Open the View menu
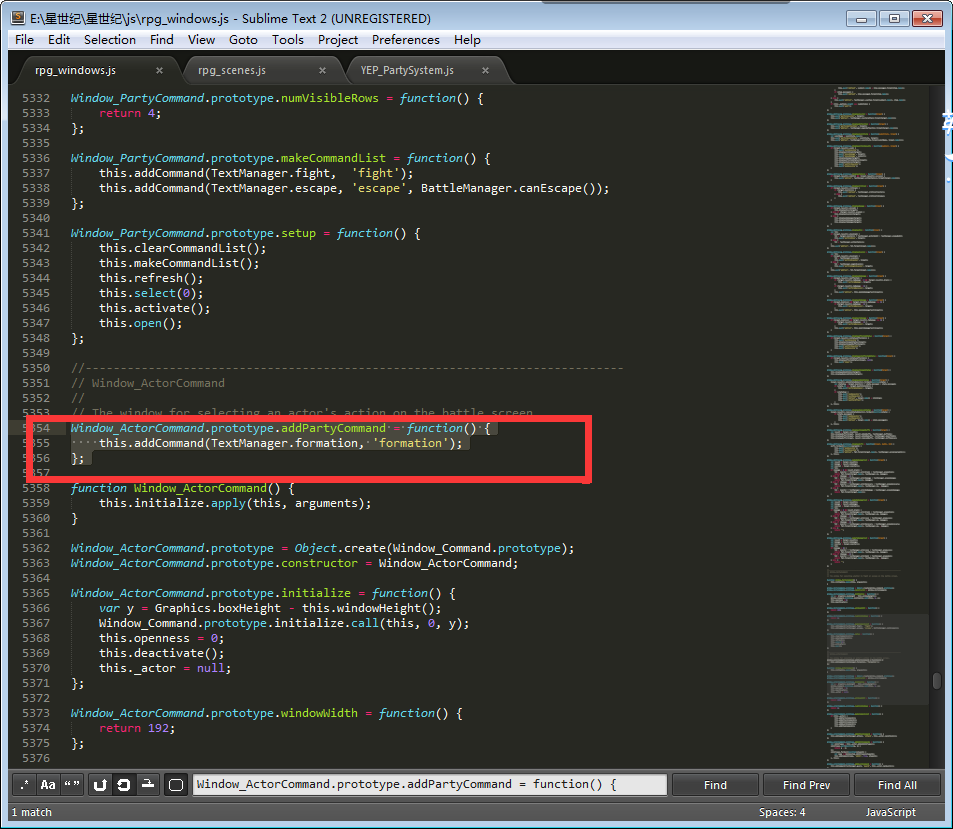 pyautogui.click(x=201, y=40)
